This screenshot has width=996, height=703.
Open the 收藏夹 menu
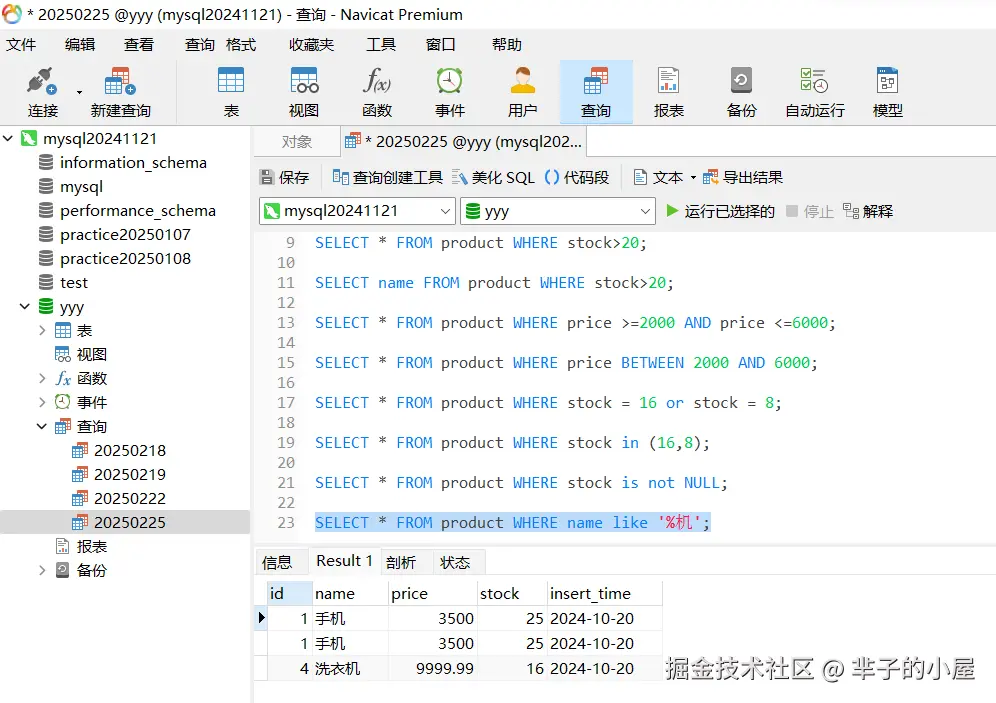point(311,44)
